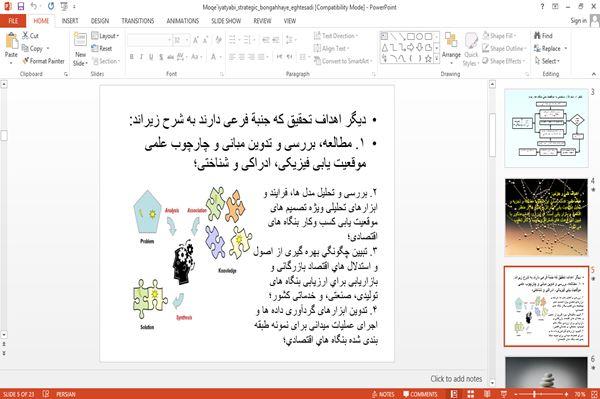Open the Replace dropdown arrow
The width and height of the screenshot is (600, 399).
(566, 49)
